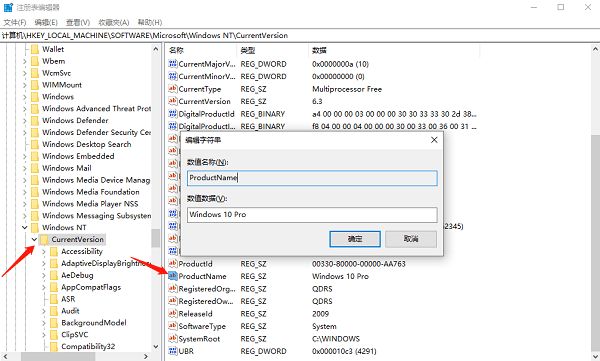Collapse the Windows NT tree node
This screenshot has width=600, height=361.
(24, 228)
